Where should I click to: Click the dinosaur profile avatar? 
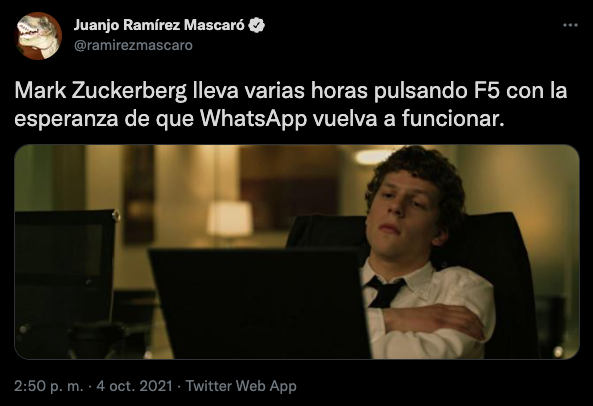(38, 36)
